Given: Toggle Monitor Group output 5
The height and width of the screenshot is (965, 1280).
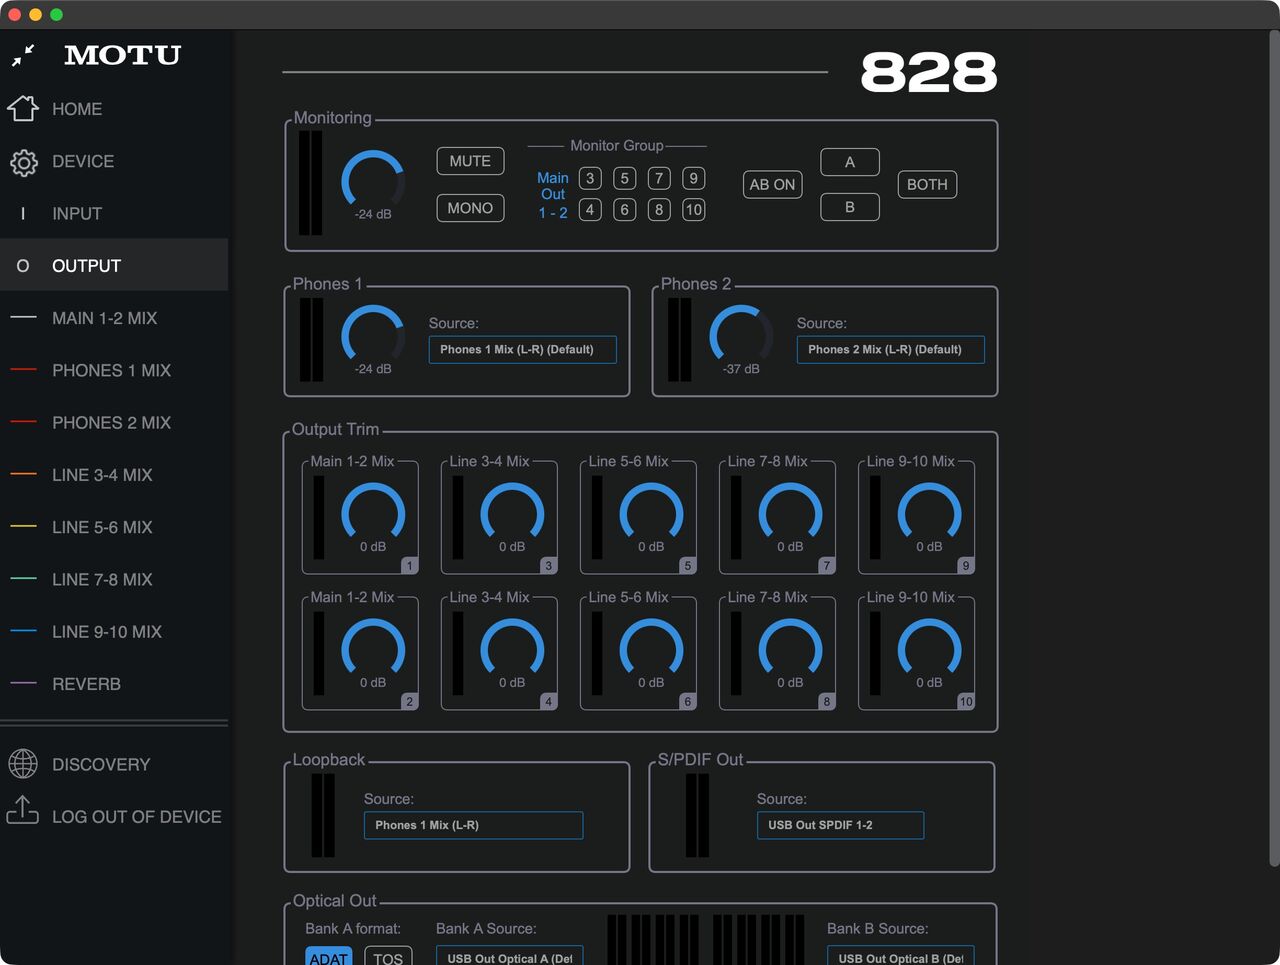Looking at the screenshot, I should point(624,178).
